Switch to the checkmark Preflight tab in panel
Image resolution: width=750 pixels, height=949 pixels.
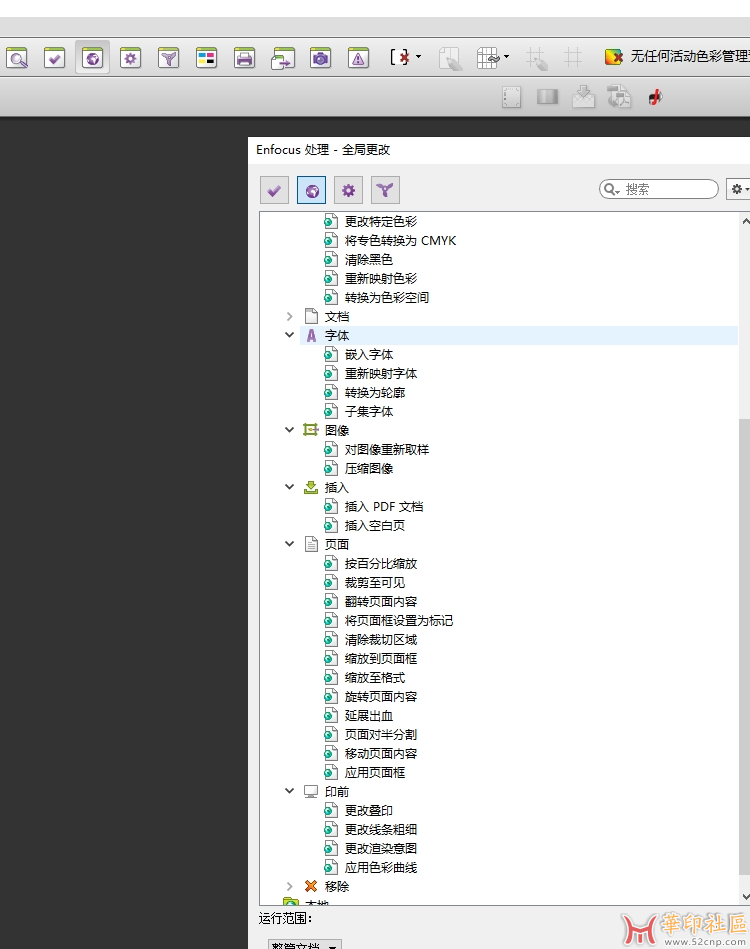tap(274, 191)
